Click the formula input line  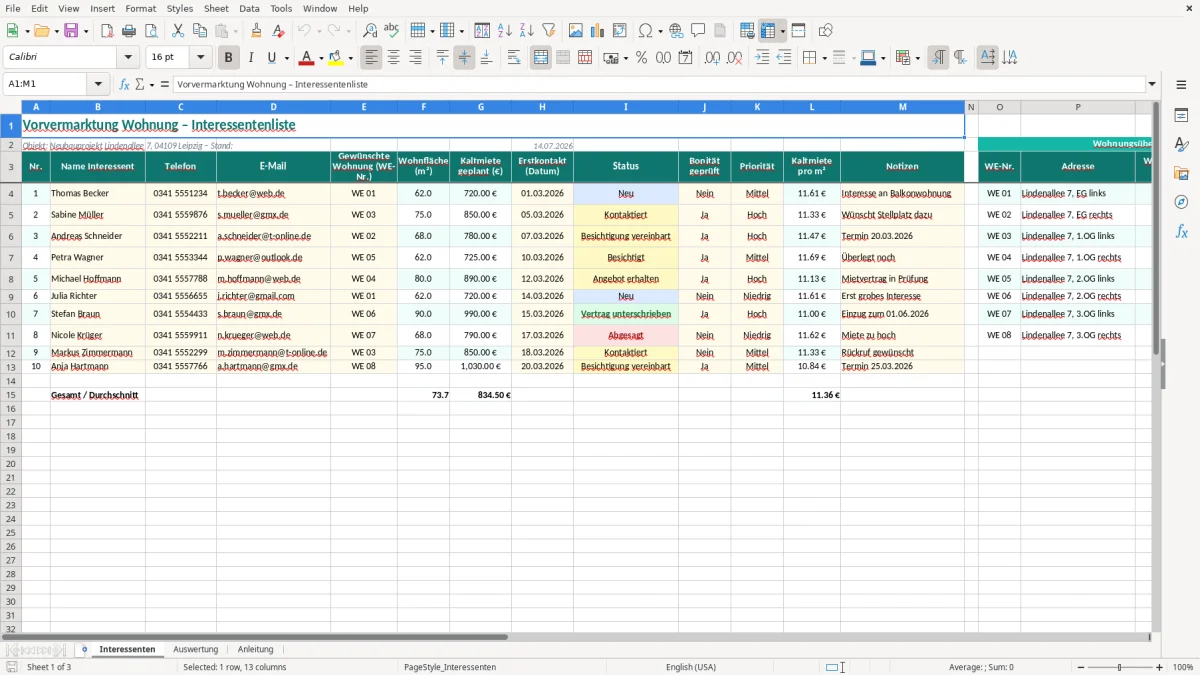click(x=659, y=85)
